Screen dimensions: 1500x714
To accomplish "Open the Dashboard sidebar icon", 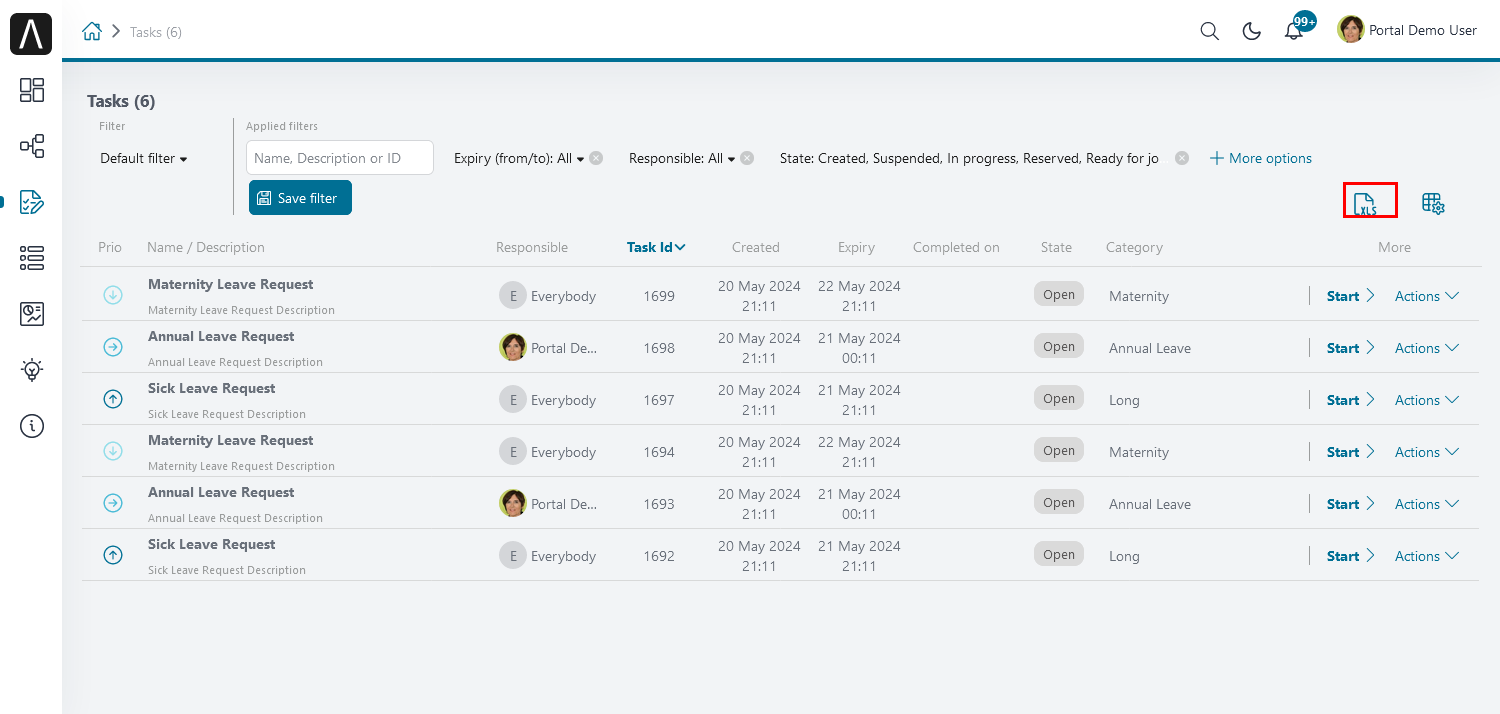I will click(32, 90).
